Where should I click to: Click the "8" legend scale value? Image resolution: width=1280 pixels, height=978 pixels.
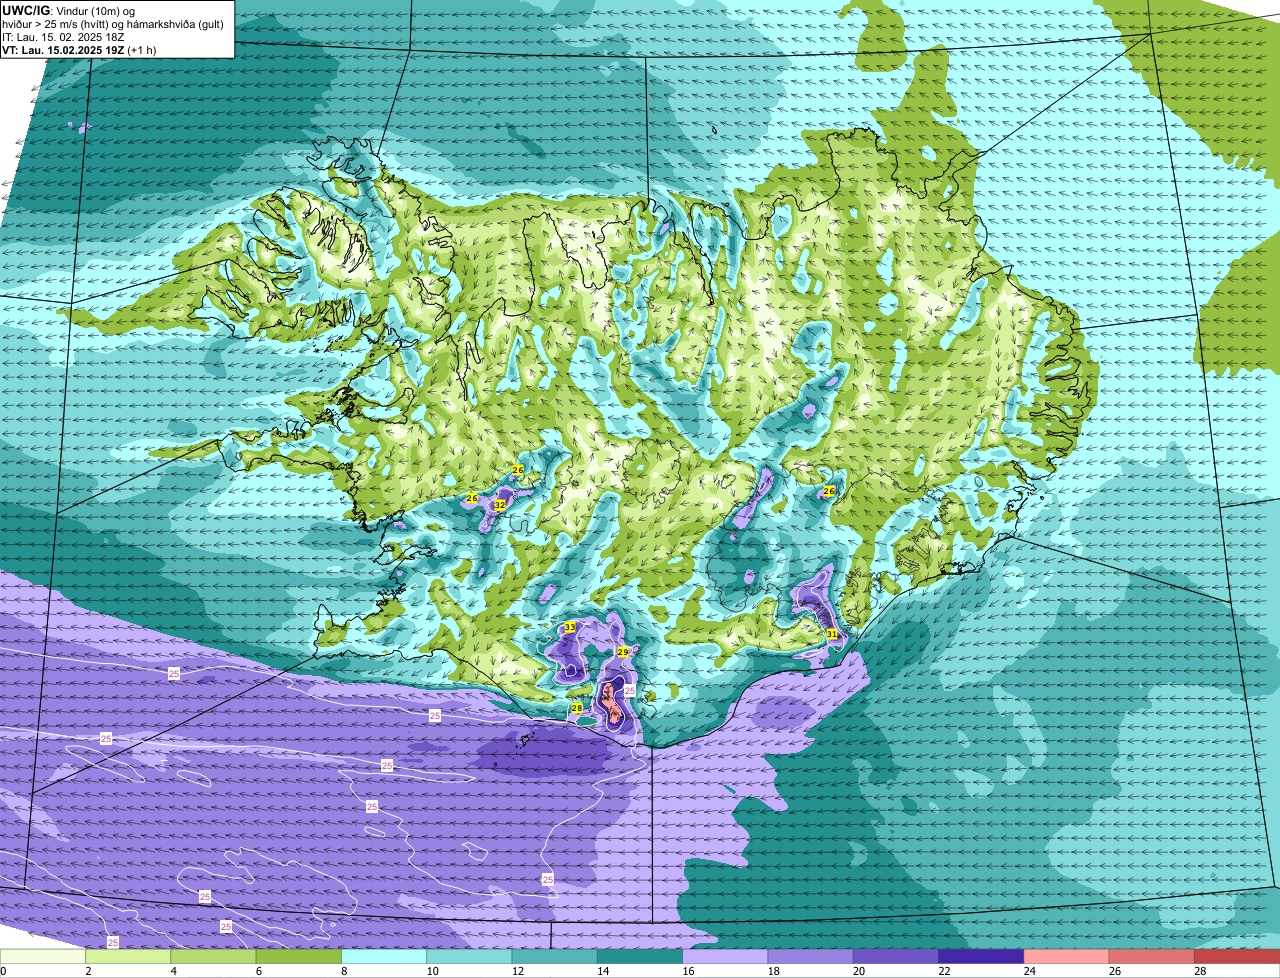click(x=344, y=971)
